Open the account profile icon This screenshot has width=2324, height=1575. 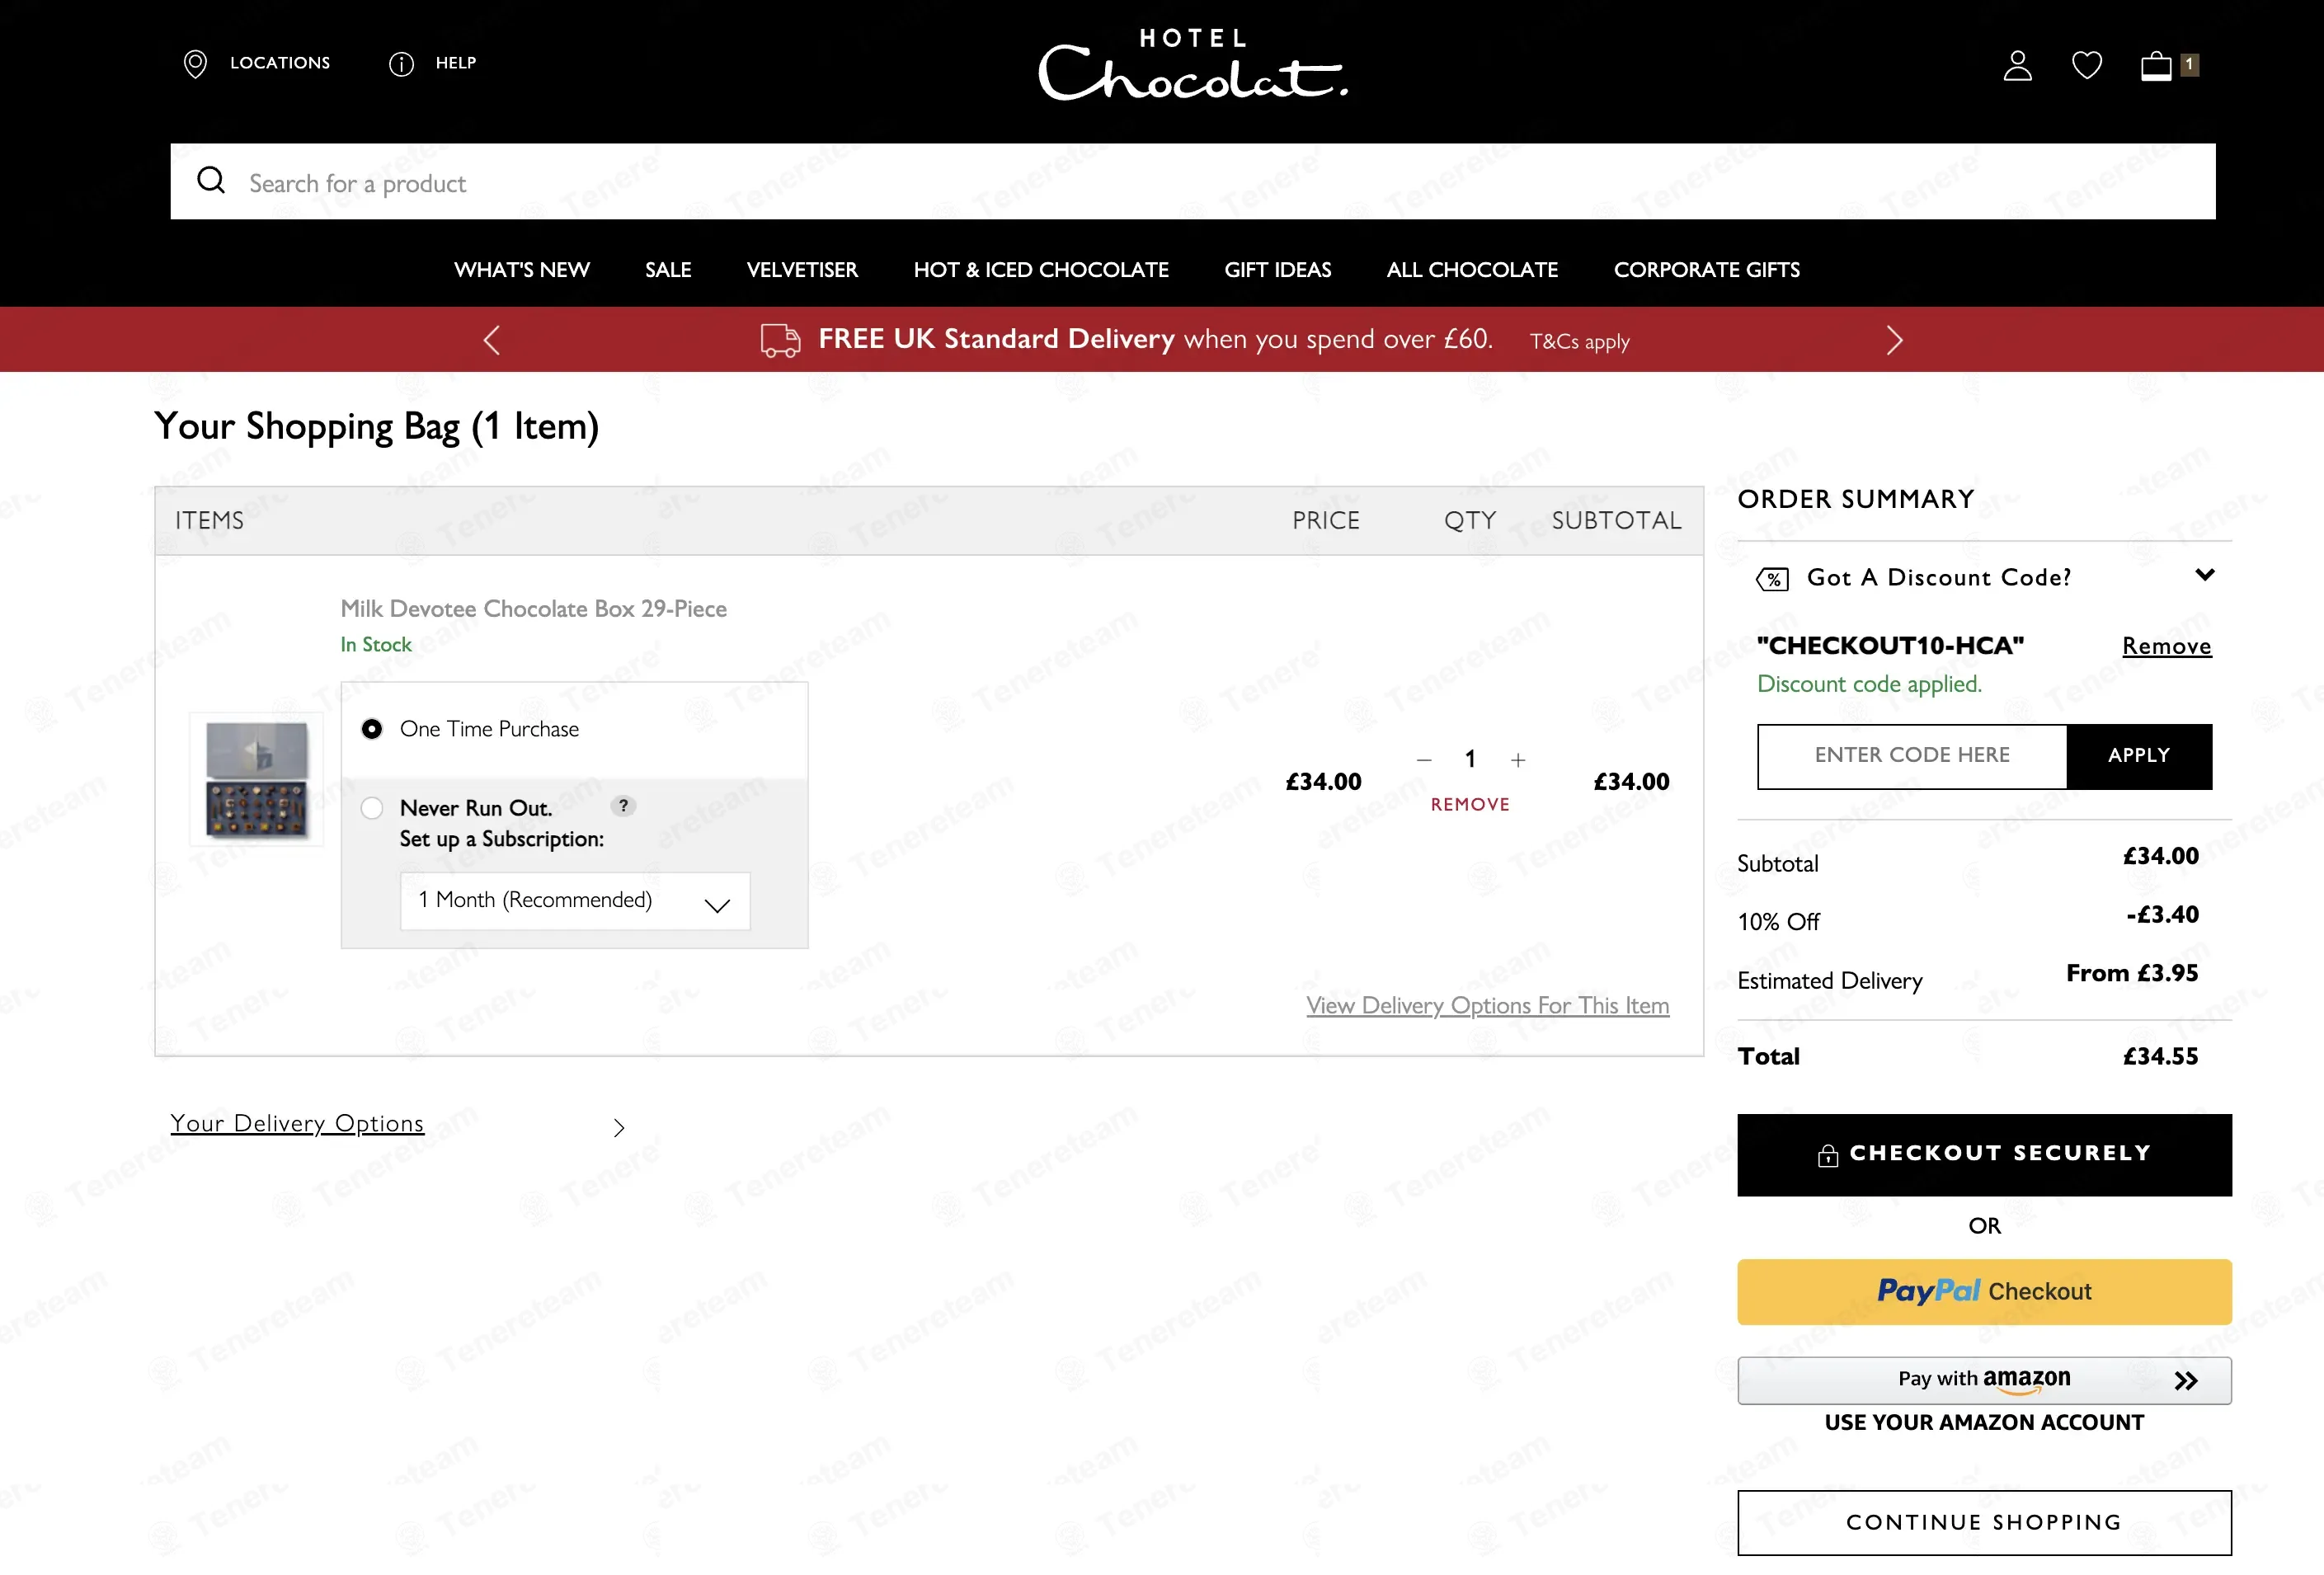click(2017, 65)
